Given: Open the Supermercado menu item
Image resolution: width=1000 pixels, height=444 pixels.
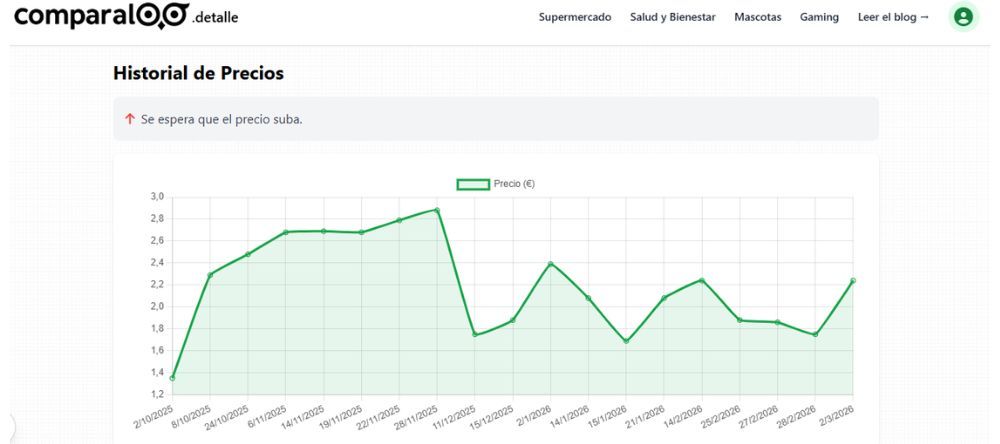Looking at the screenshot, I should [574, 17].
